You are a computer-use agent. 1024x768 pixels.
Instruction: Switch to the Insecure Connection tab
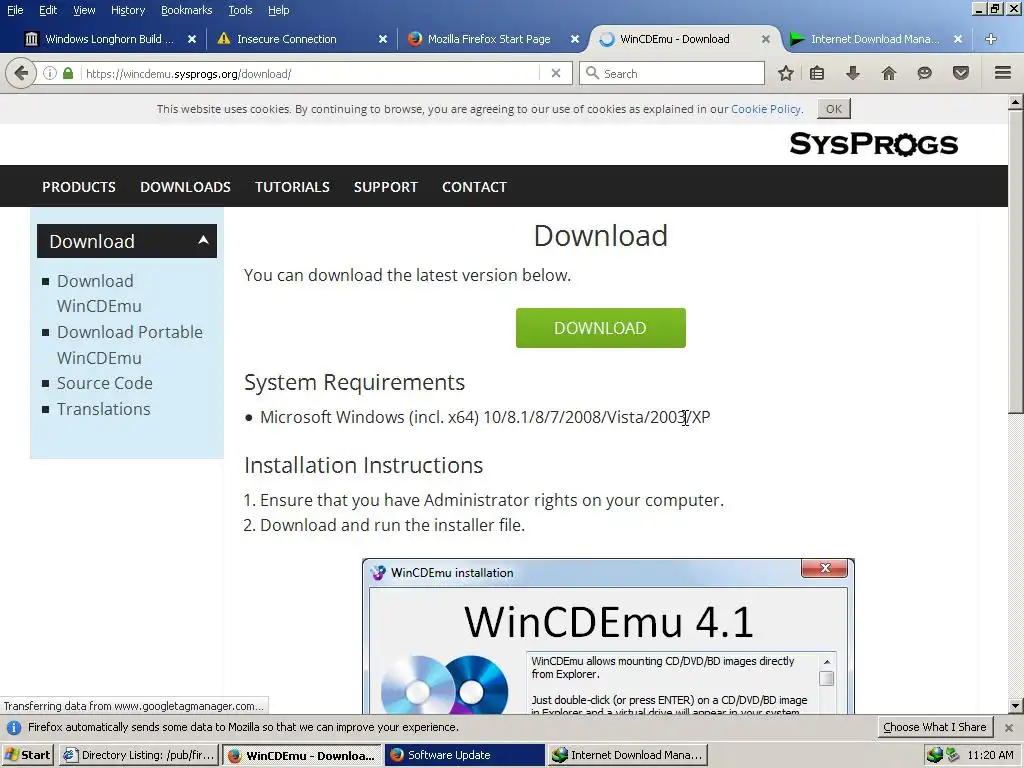tap(300, 39)
